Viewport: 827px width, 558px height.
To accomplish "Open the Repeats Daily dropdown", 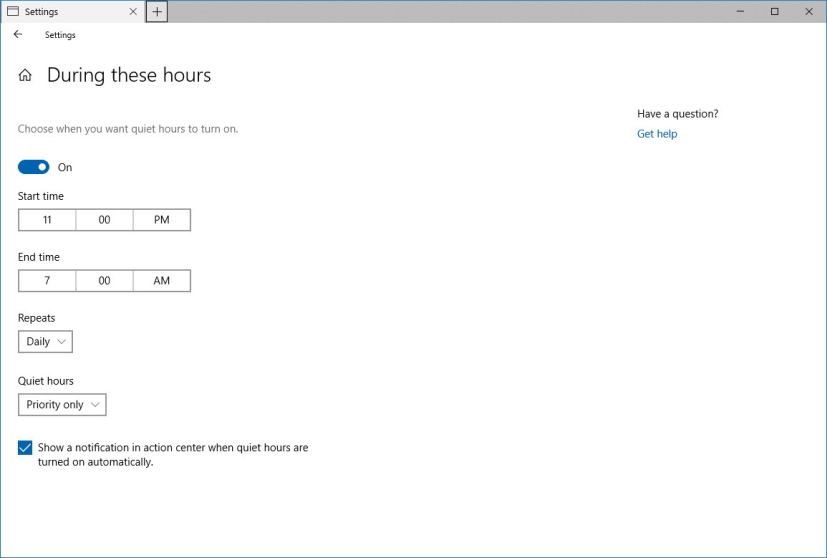I will 45,342.
